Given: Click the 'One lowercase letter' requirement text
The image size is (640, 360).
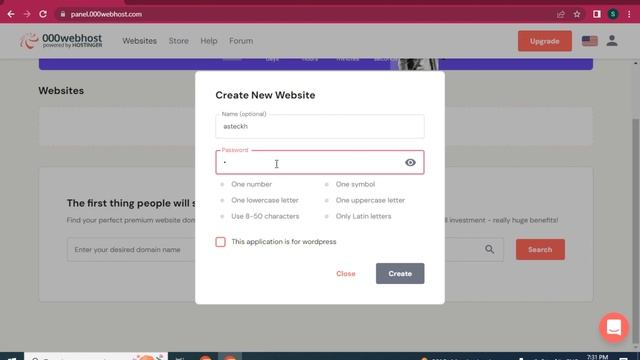Looking at the screenshot, I should (x=265, y=200).
